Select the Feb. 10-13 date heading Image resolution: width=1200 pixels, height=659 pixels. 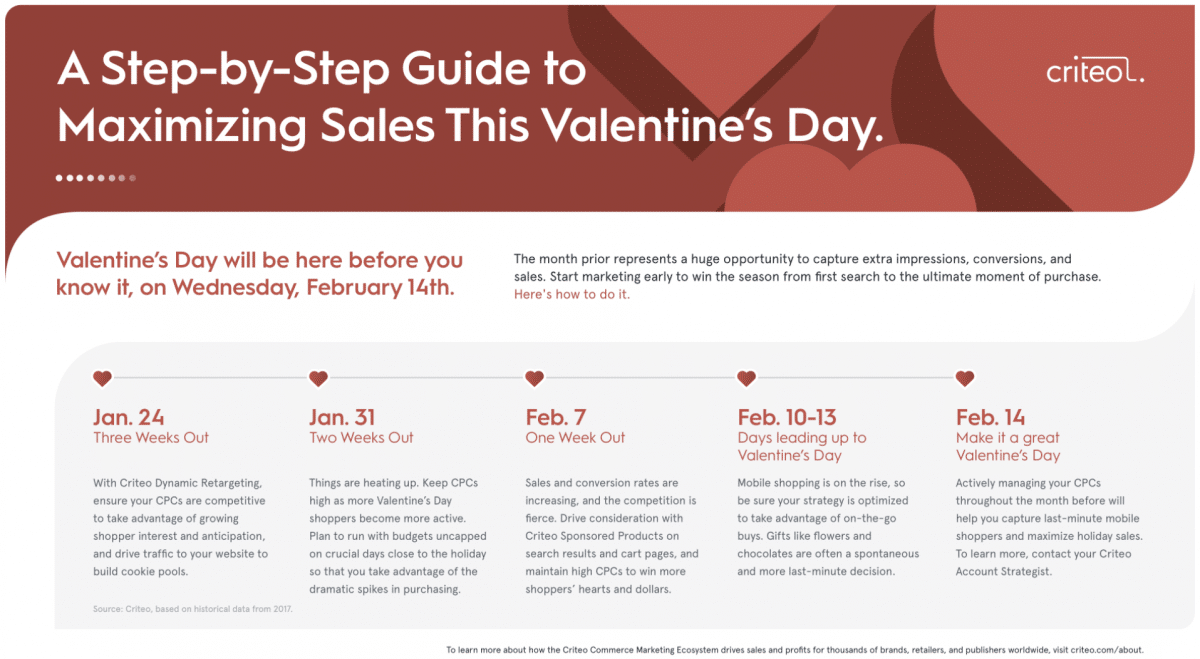coord(787,417)
